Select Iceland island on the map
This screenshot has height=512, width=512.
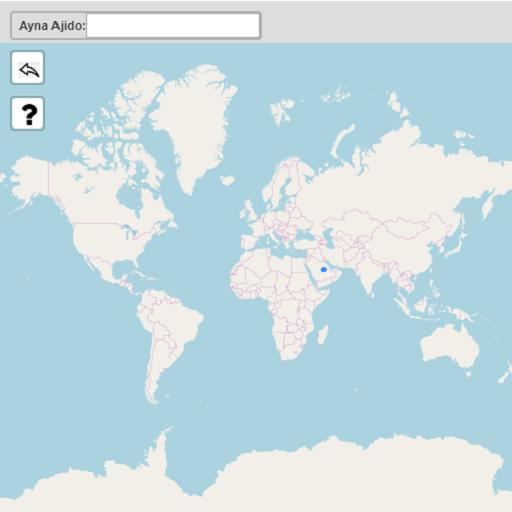pos(228,180)
